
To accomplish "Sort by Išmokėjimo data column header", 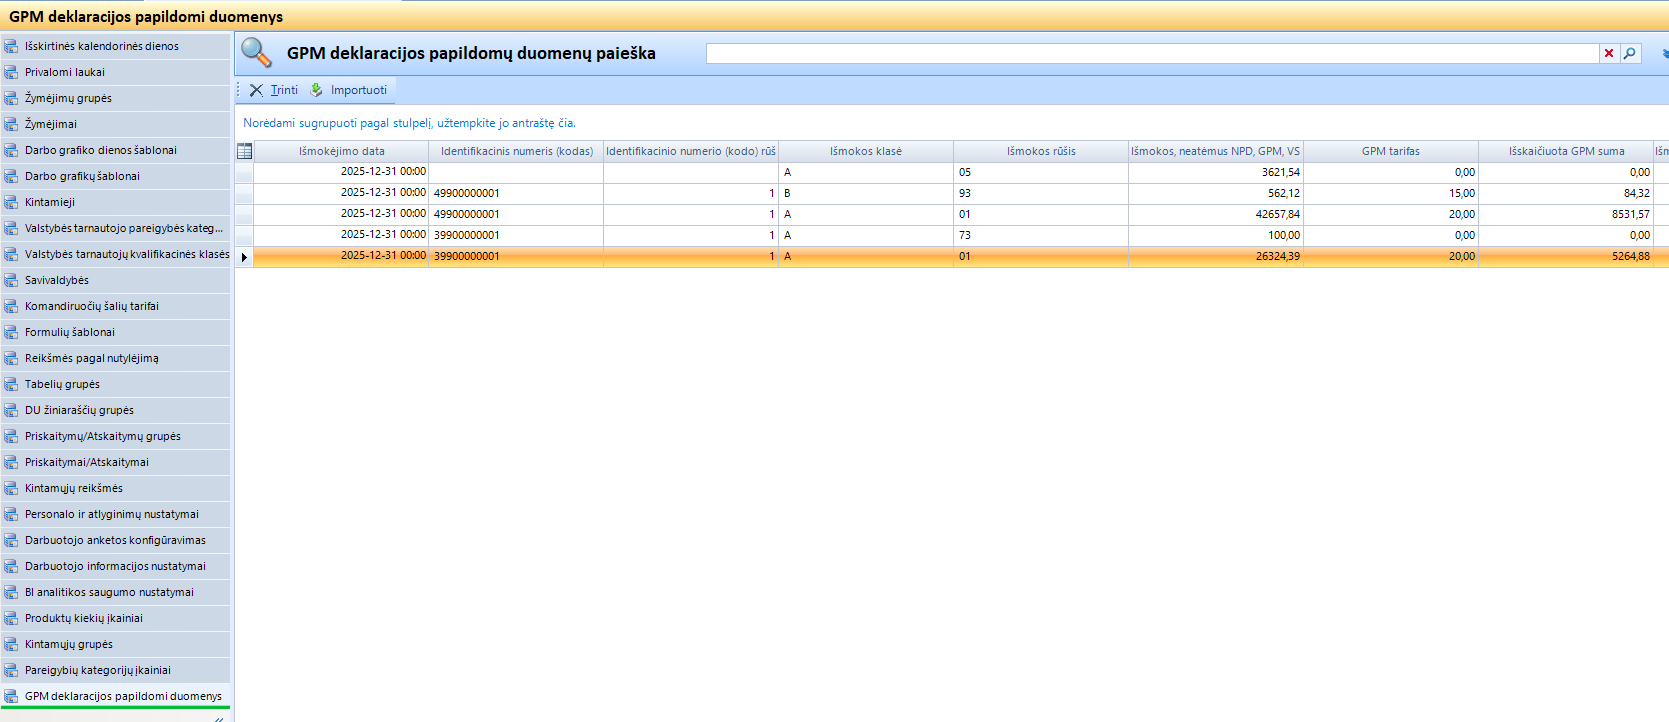I will 342,151.
